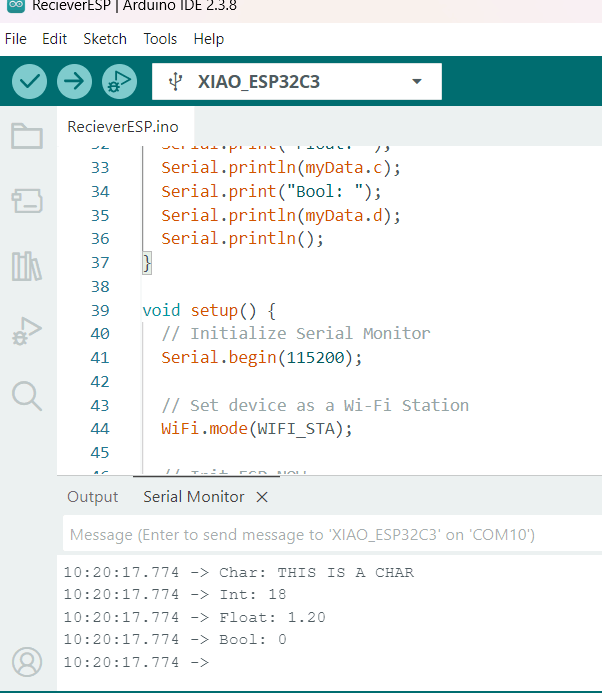The width and height of the screenshot is (602, 693).
Task: Click the empty Serial.println() line 36
Action: [242, 239]
